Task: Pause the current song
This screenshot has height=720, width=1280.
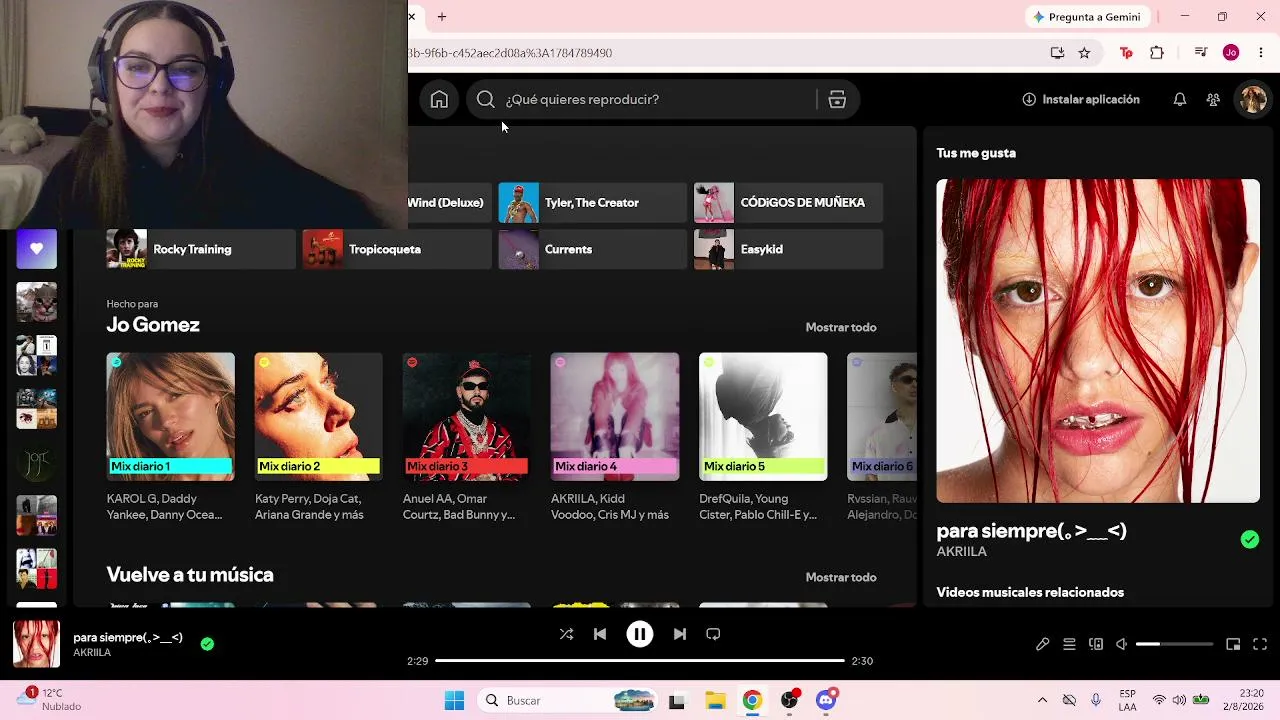Action: 640,634
